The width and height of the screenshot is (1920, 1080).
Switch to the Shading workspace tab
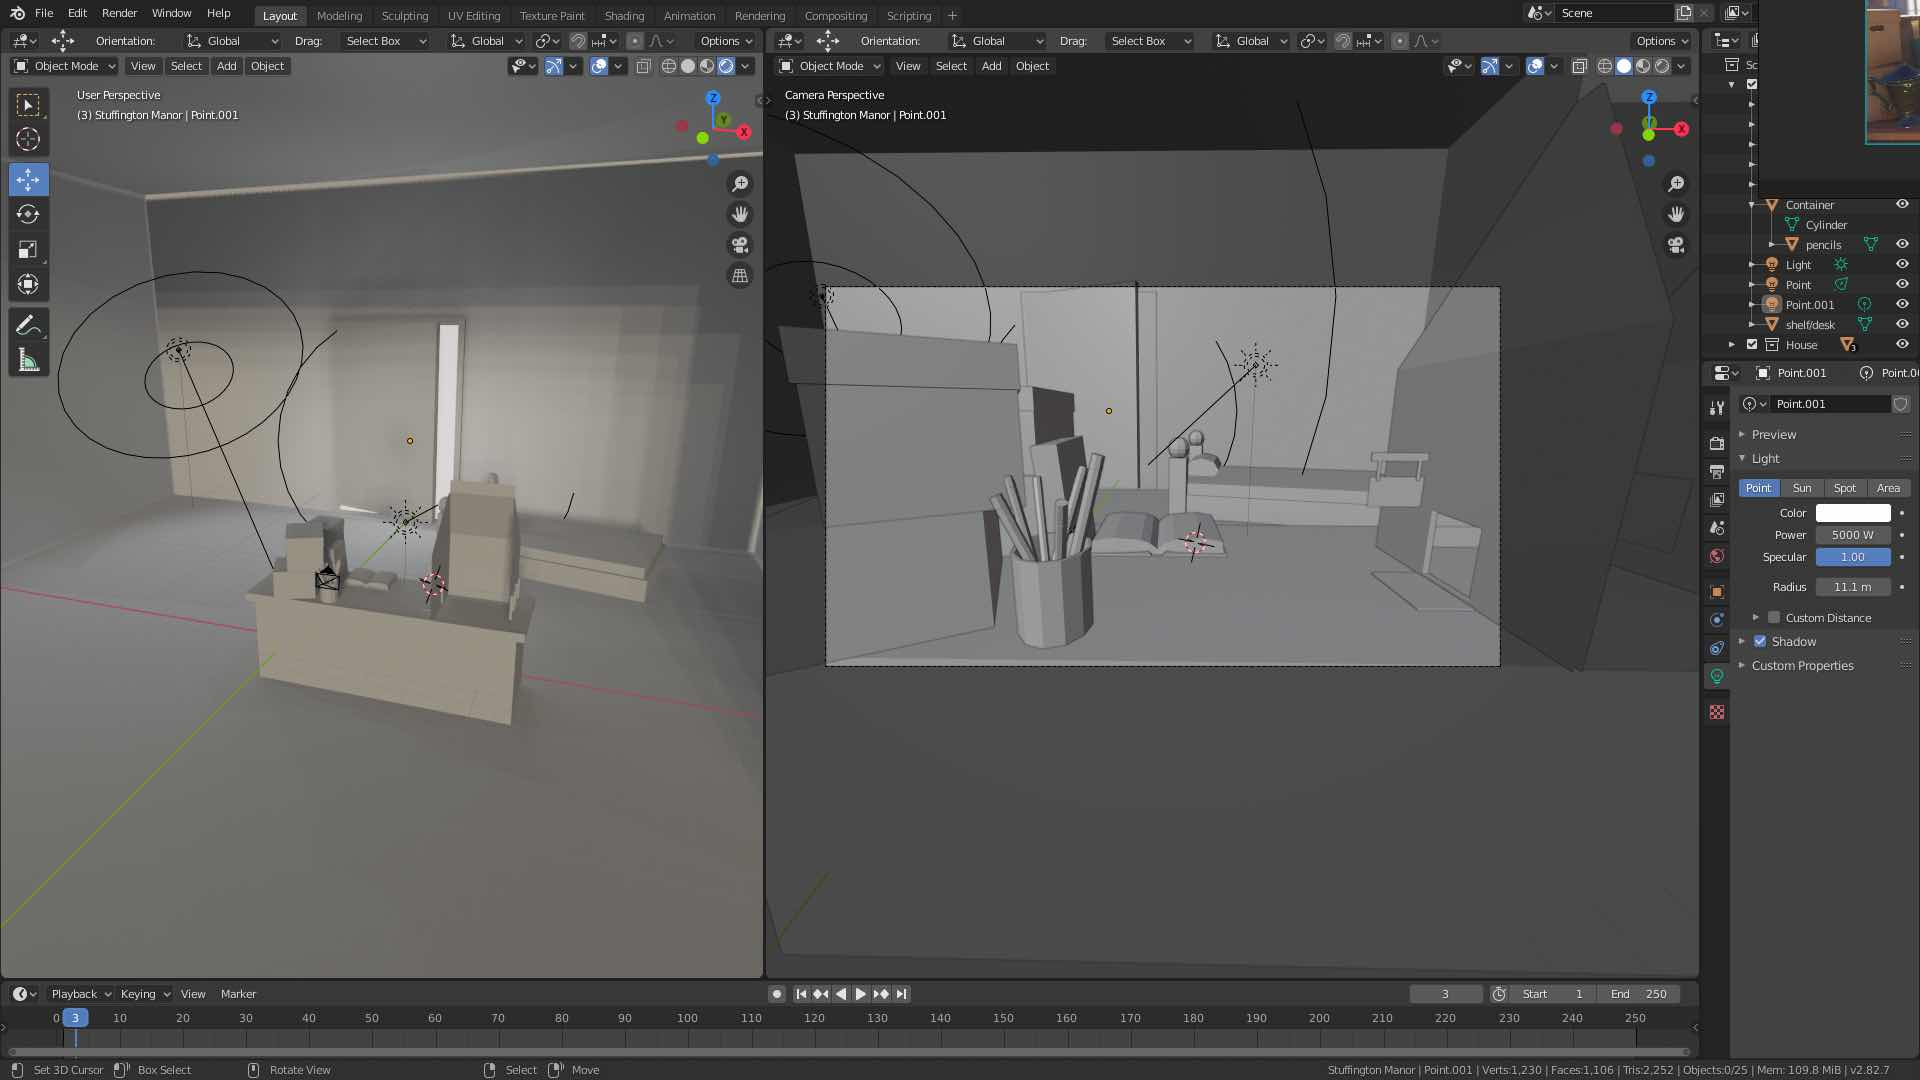pyautogui.click(x=624, y=16)
